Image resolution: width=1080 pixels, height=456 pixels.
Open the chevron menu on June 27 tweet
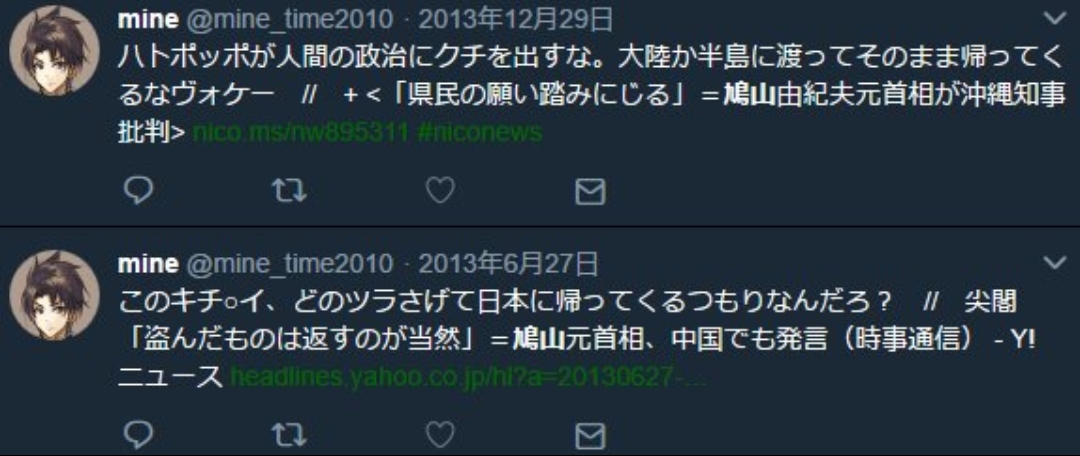coord(1054,262)
